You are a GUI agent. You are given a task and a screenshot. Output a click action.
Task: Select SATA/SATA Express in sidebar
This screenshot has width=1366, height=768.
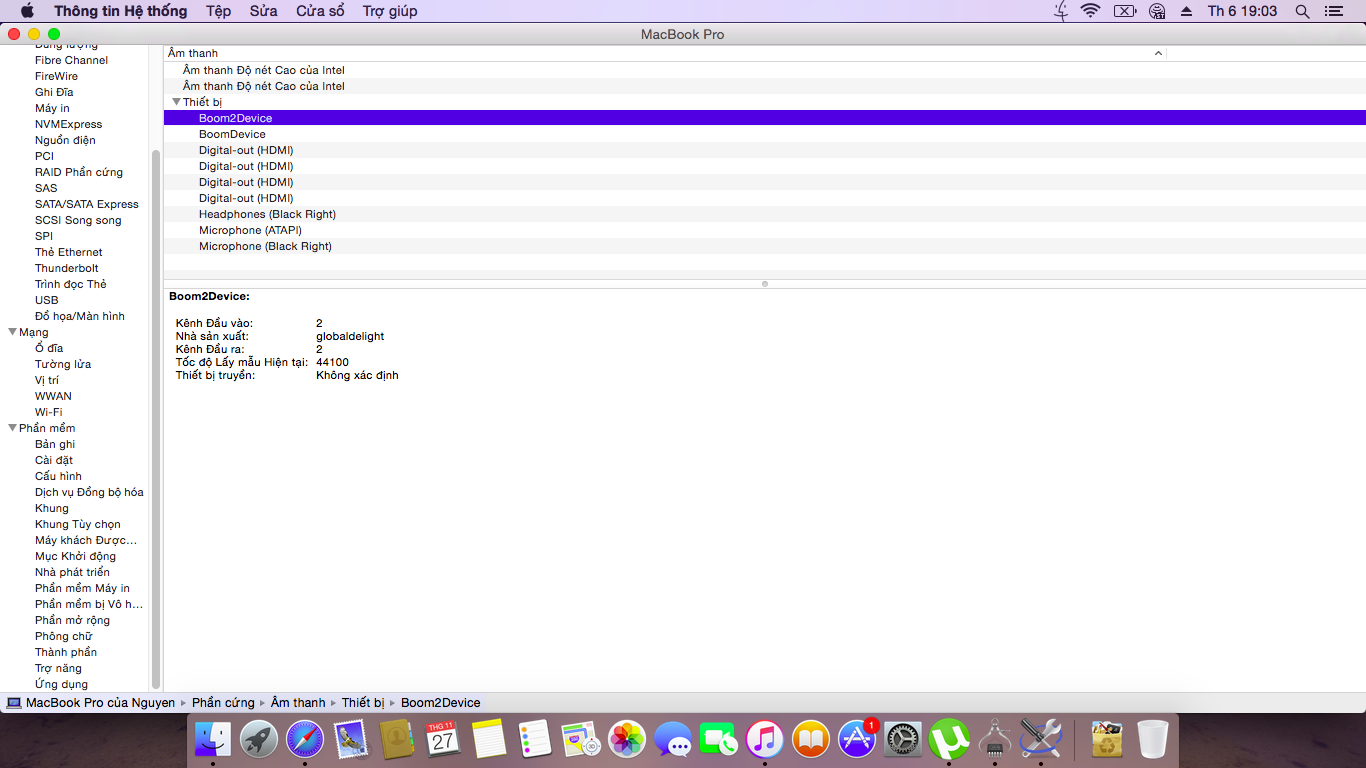[87, 204]
